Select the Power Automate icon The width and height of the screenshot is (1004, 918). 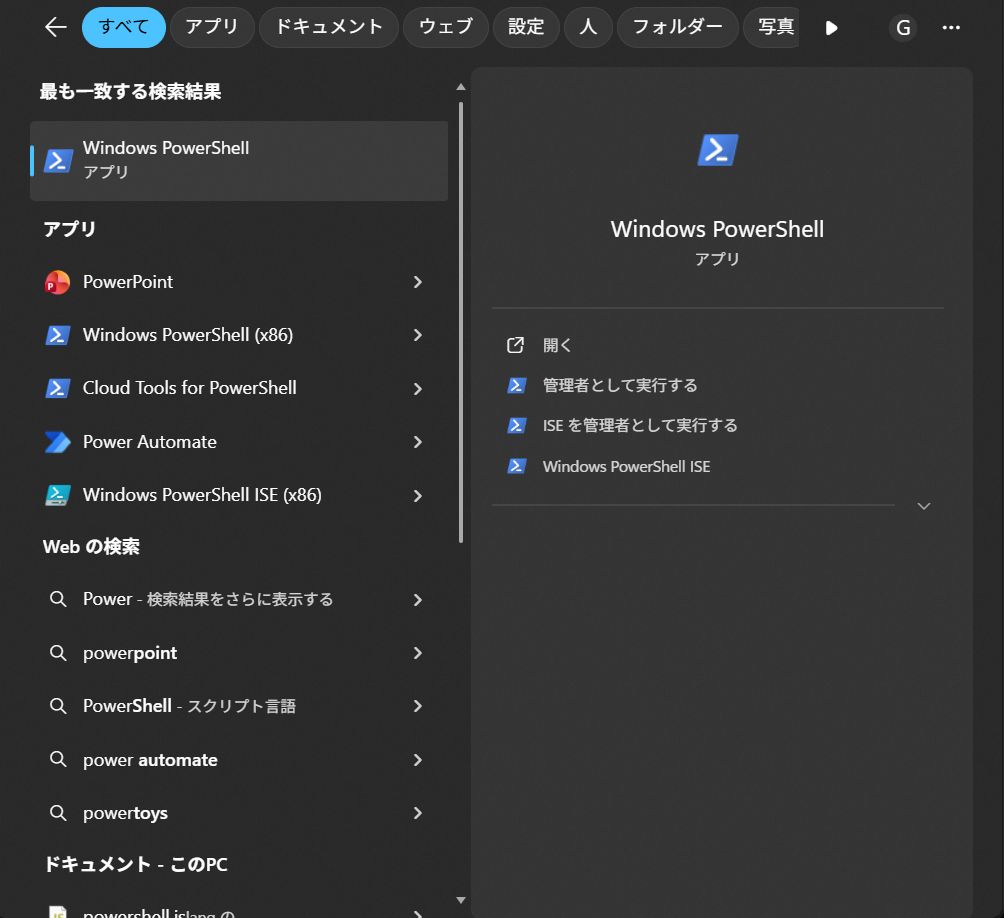[57, 441]
